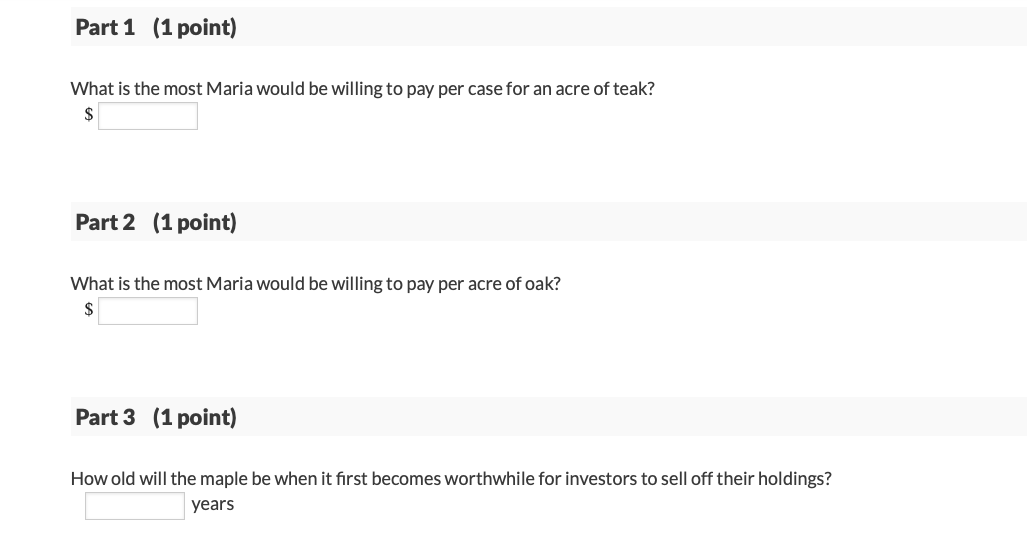Screen dimensions: 1027x552
Task: Click the Part 3 heading
Action: (x=105, y=417)
